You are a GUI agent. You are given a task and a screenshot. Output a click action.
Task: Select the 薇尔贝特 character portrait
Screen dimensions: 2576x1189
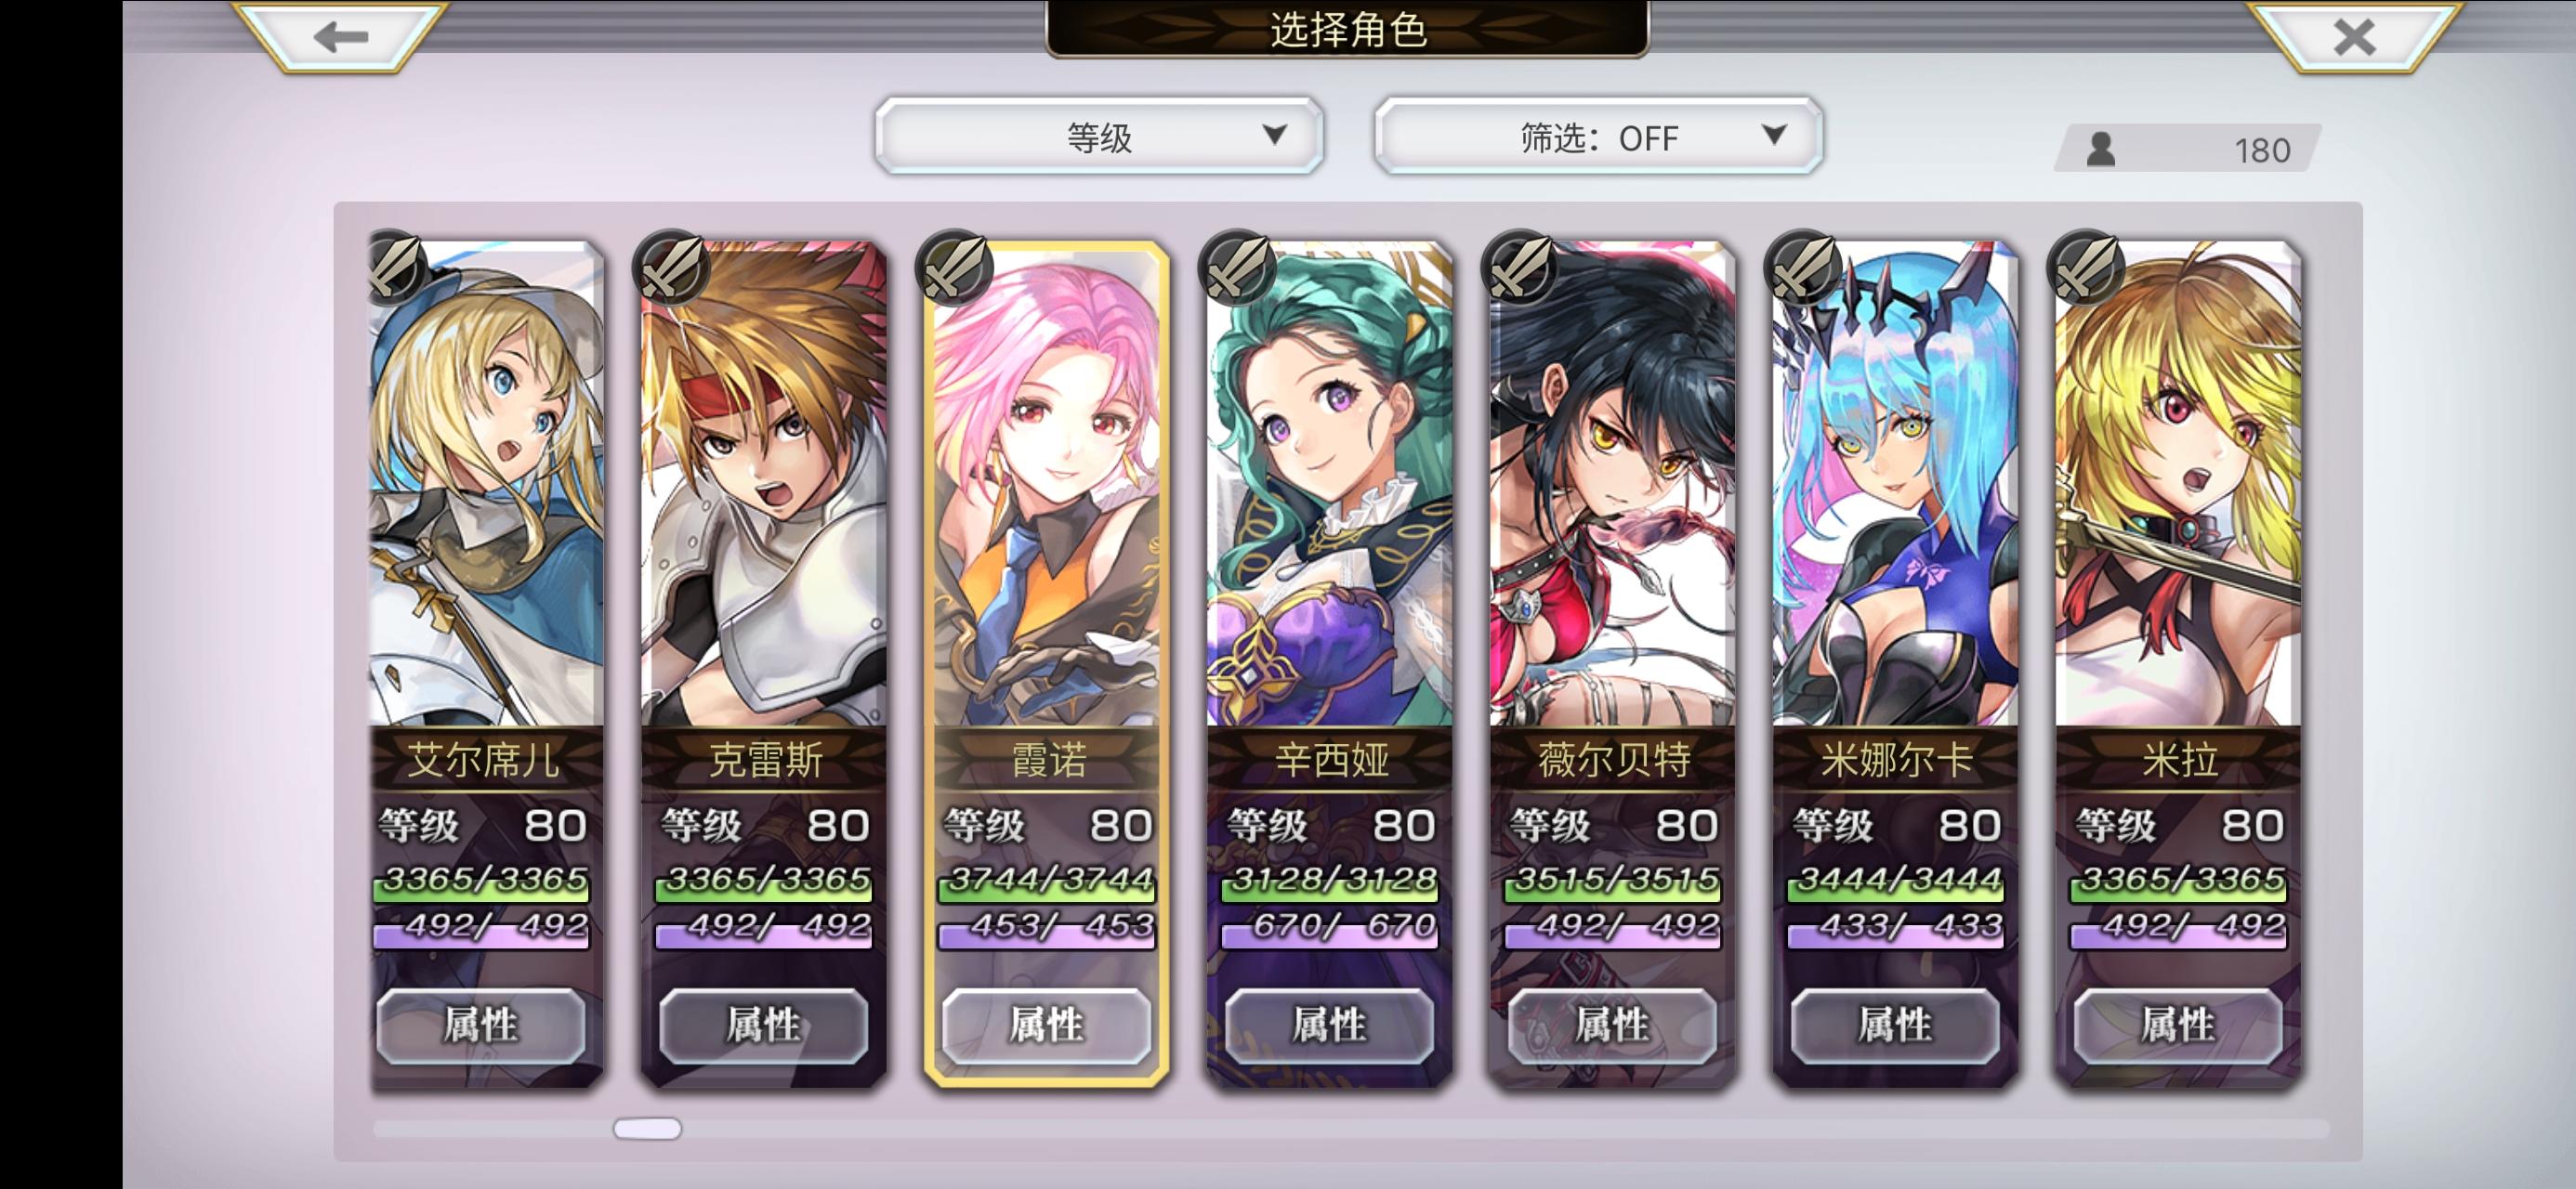click(x=1612, y=484)
